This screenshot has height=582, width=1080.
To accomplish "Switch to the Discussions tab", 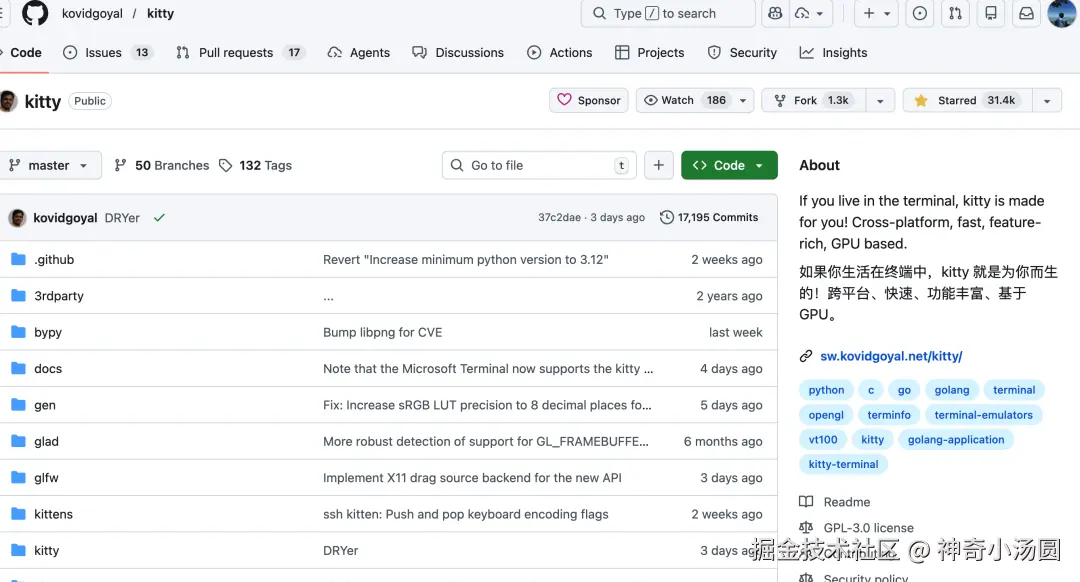I will point(458,52).
